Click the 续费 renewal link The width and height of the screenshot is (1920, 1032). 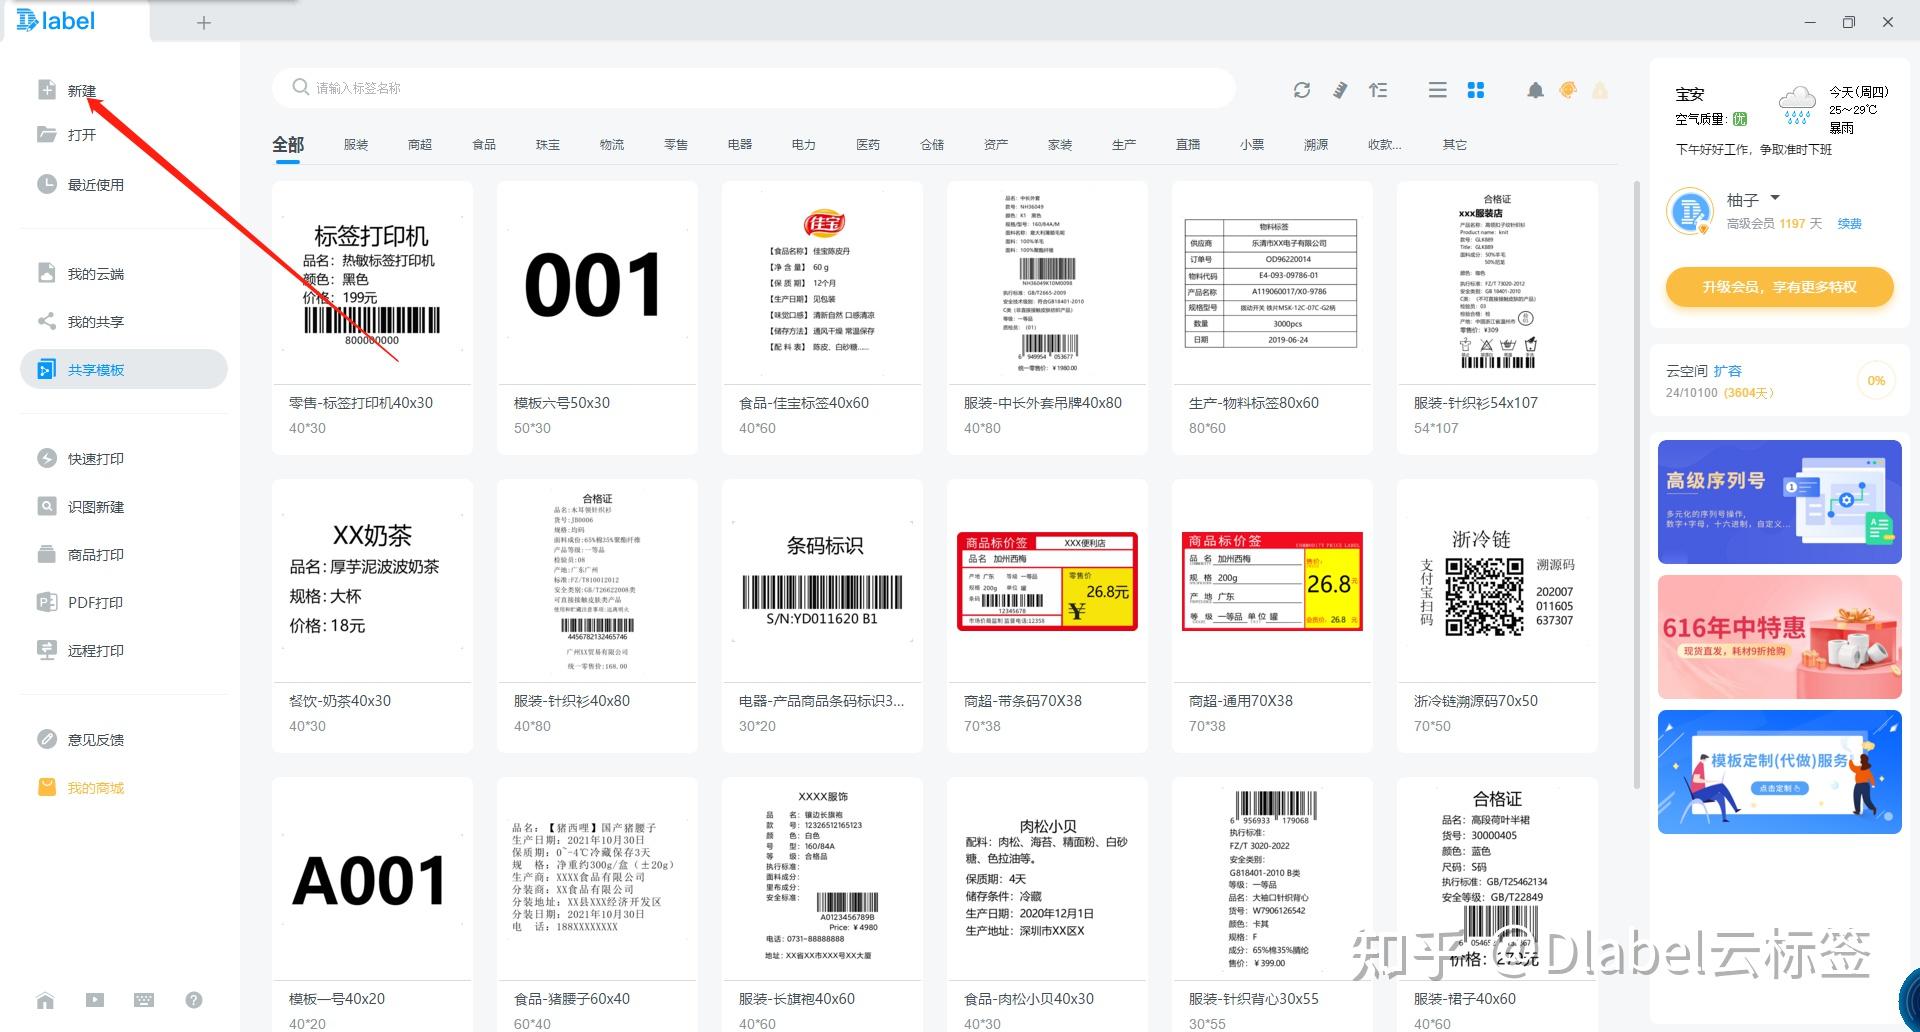click(1849, 223)
